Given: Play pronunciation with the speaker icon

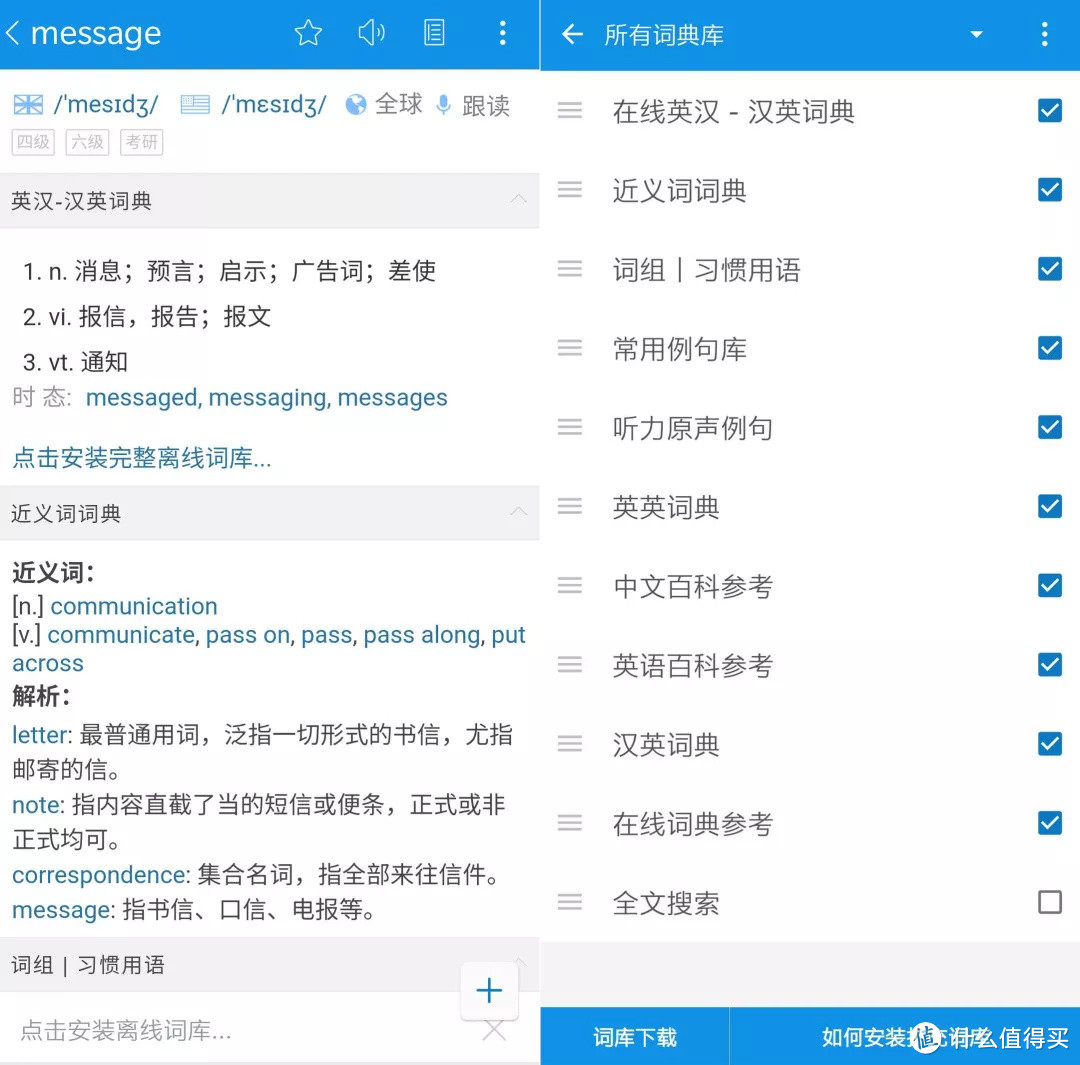Looking at the screenshot, I should click(x=372, y=33).
